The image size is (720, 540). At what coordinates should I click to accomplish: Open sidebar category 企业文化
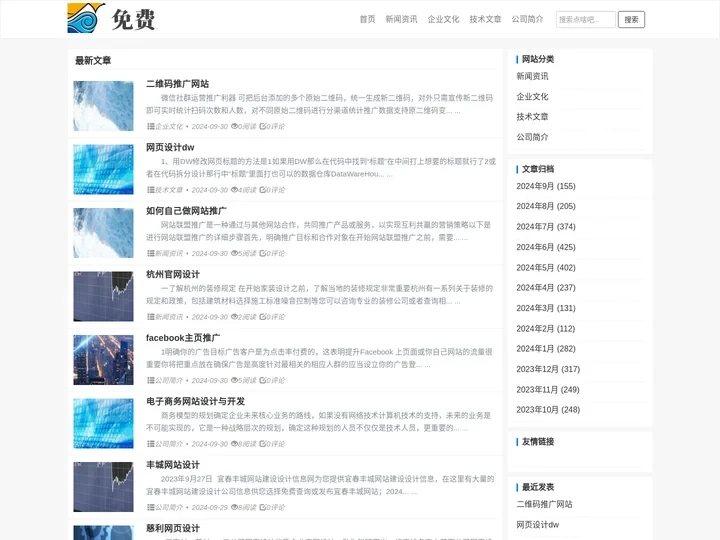tap(532, 96)
